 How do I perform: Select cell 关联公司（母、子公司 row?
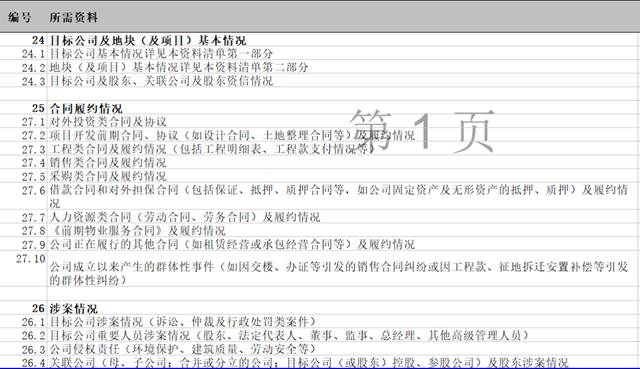coord(309,362)
